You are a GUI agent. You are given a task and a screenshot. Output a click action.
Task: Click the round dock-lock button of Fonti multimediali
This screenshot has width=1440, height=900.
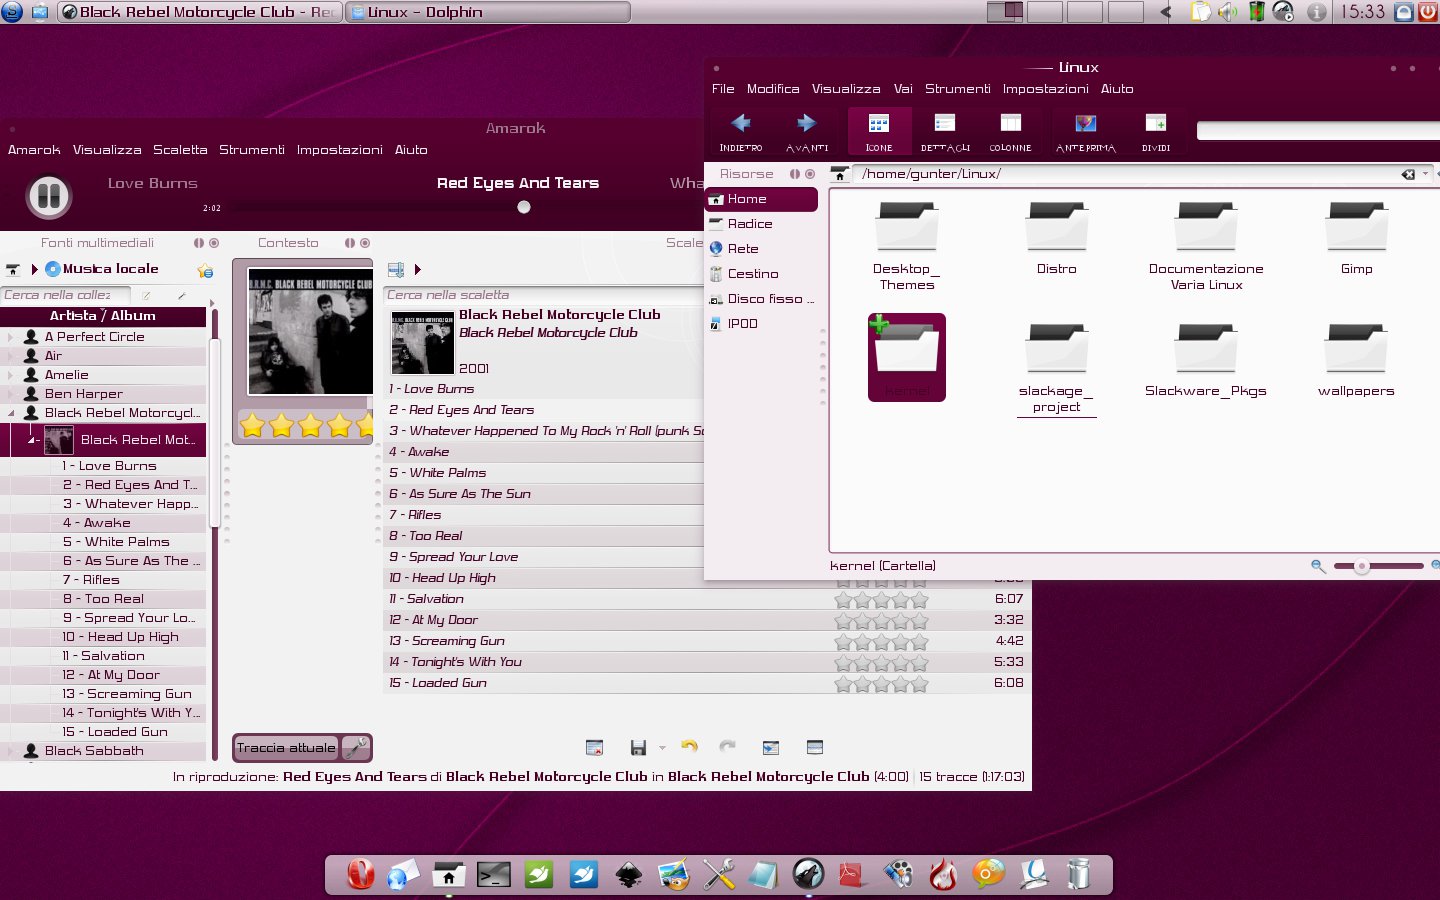[x=214, y=243]
